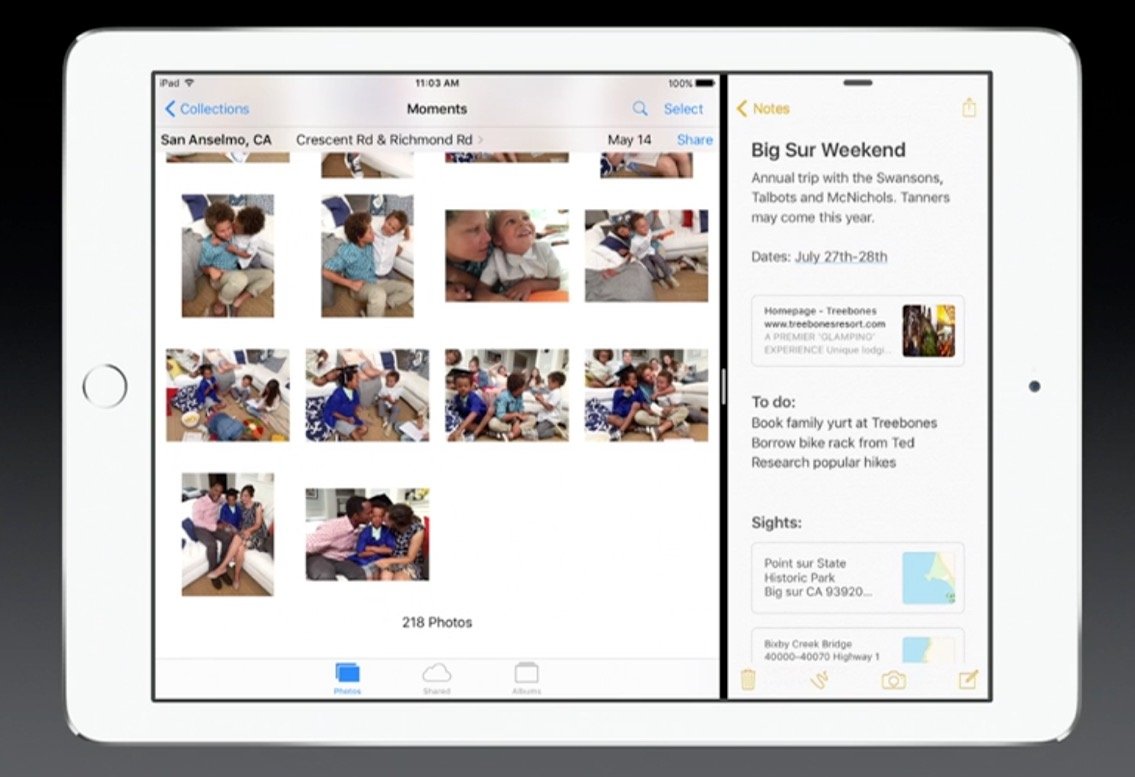1135x777 pixels.
Task: Tap the Moments title
Action: coord(436,109)
